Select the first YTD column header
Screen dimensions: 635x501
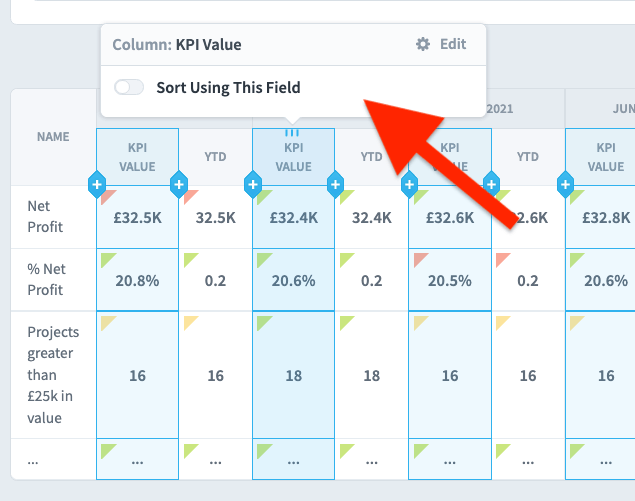215,157
